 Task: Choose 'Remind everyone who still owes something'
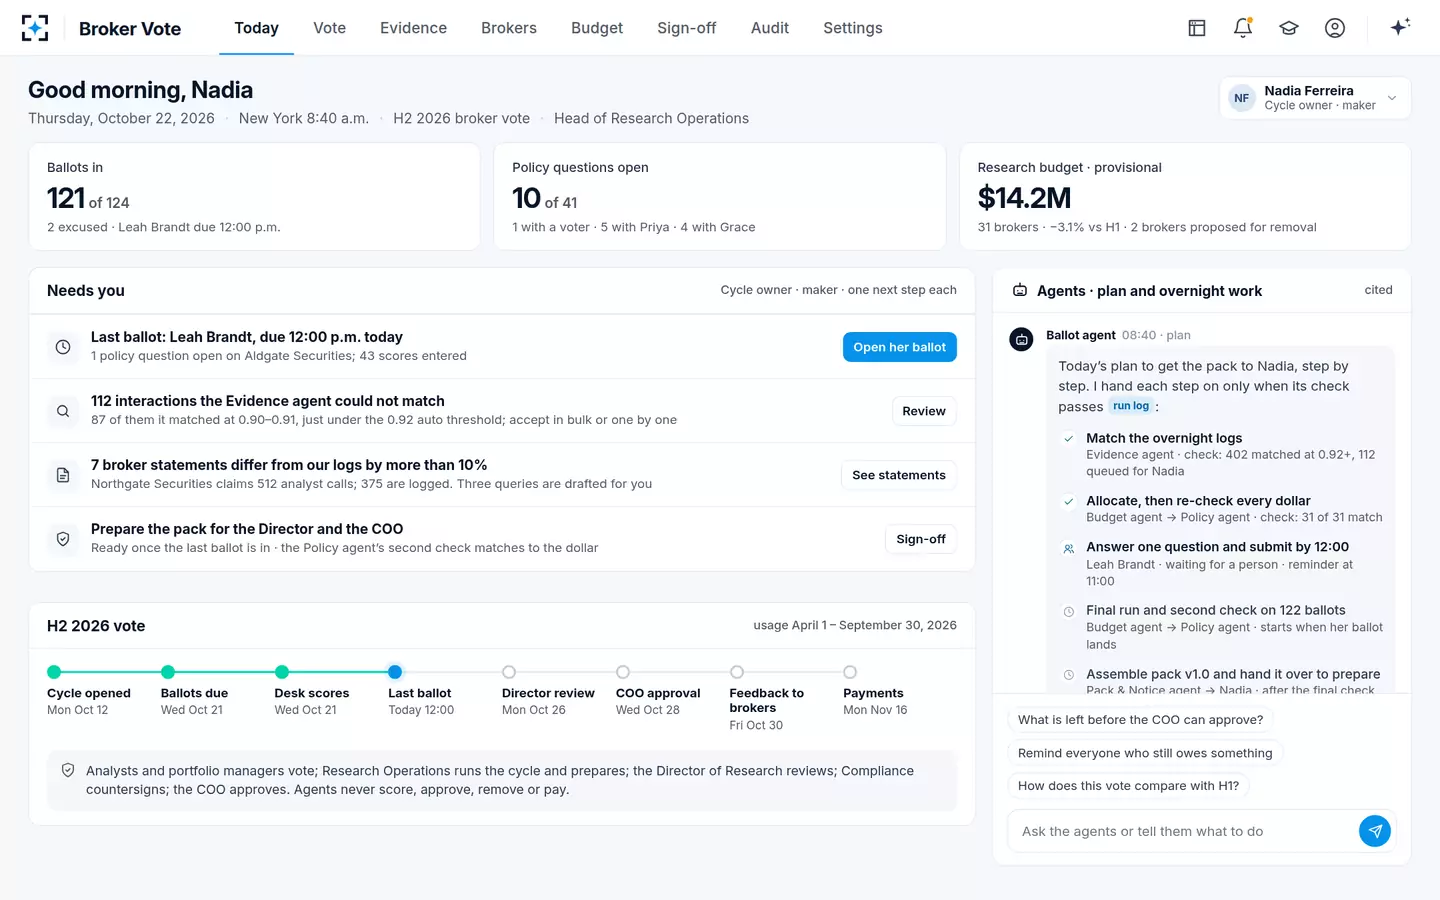click(x=1145, y=753)
